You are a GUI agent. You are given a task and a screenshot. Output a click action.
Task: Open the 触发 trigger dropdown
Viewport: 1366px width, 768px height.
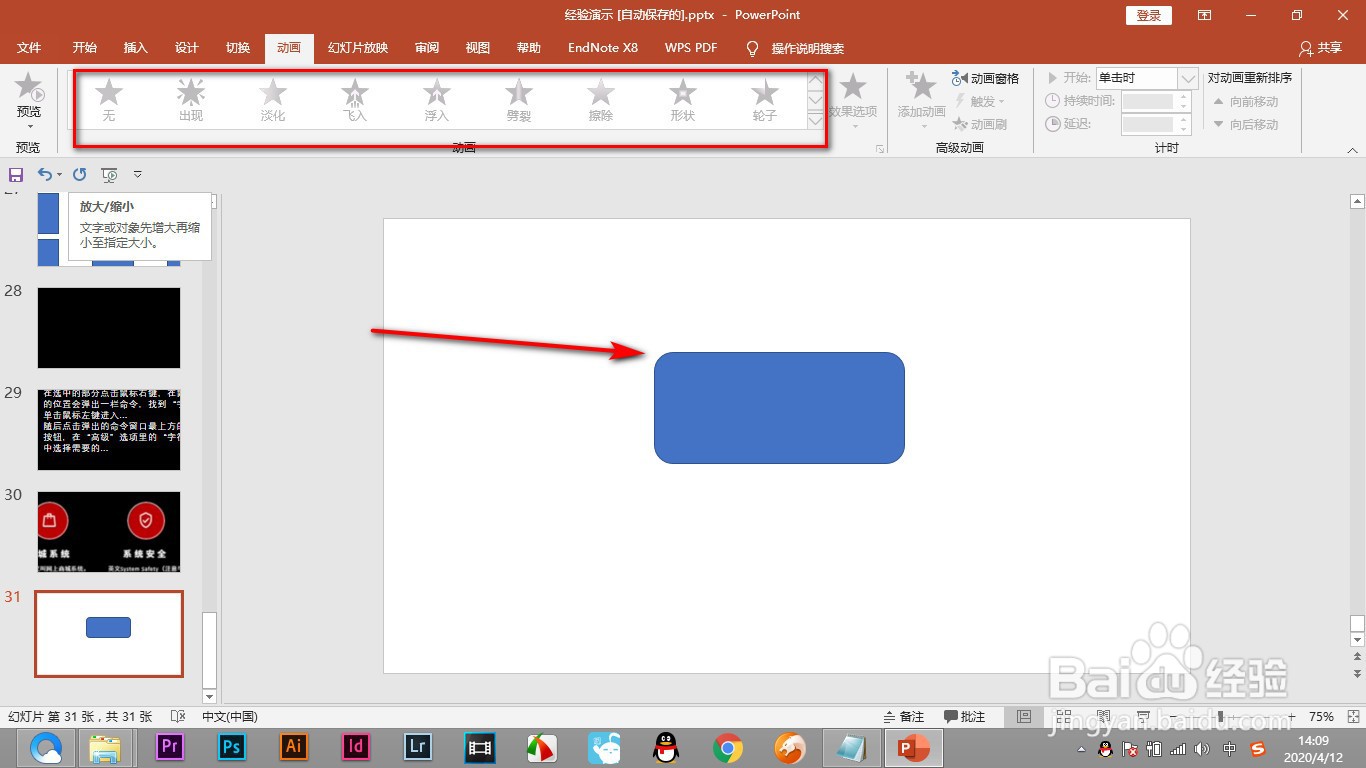(980, 101)
